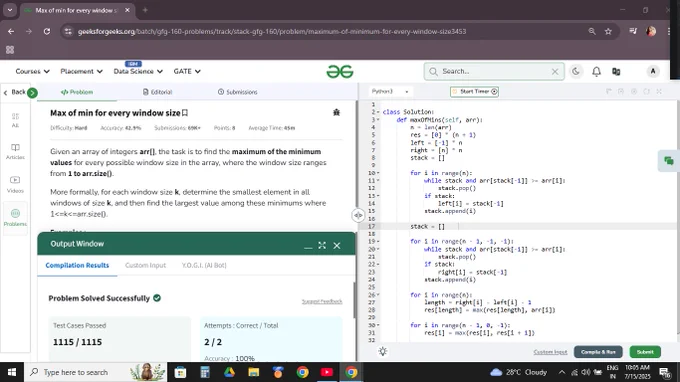Expand the Placement dropdown
Image resolution: width=680 pixels, height=382 pixels.
point(82,72)
